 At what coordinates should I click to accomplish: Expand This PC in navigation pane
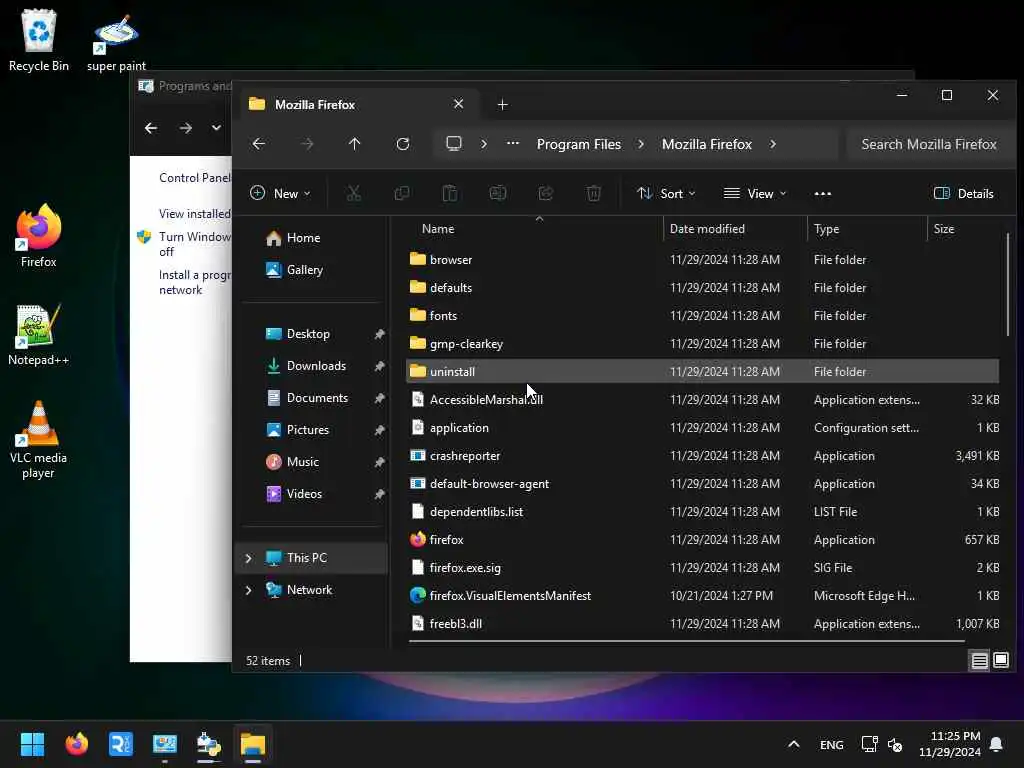click(x=248, y=558)
